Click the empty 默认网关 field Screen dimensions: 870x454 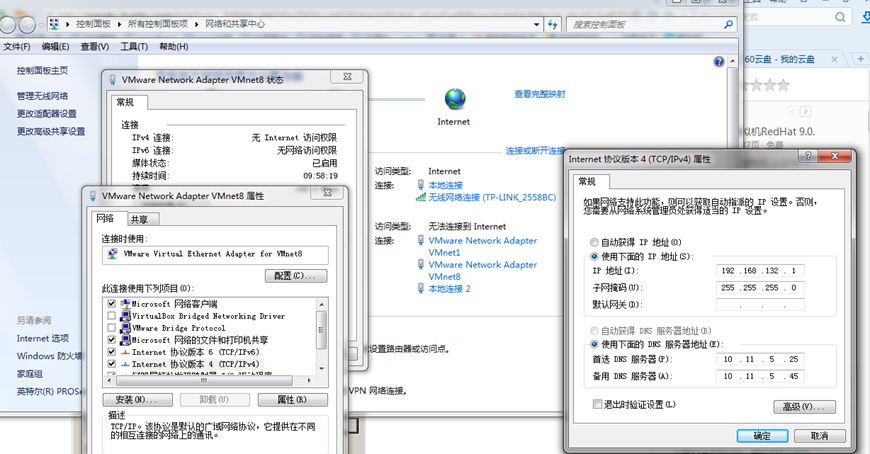[760, 305]
